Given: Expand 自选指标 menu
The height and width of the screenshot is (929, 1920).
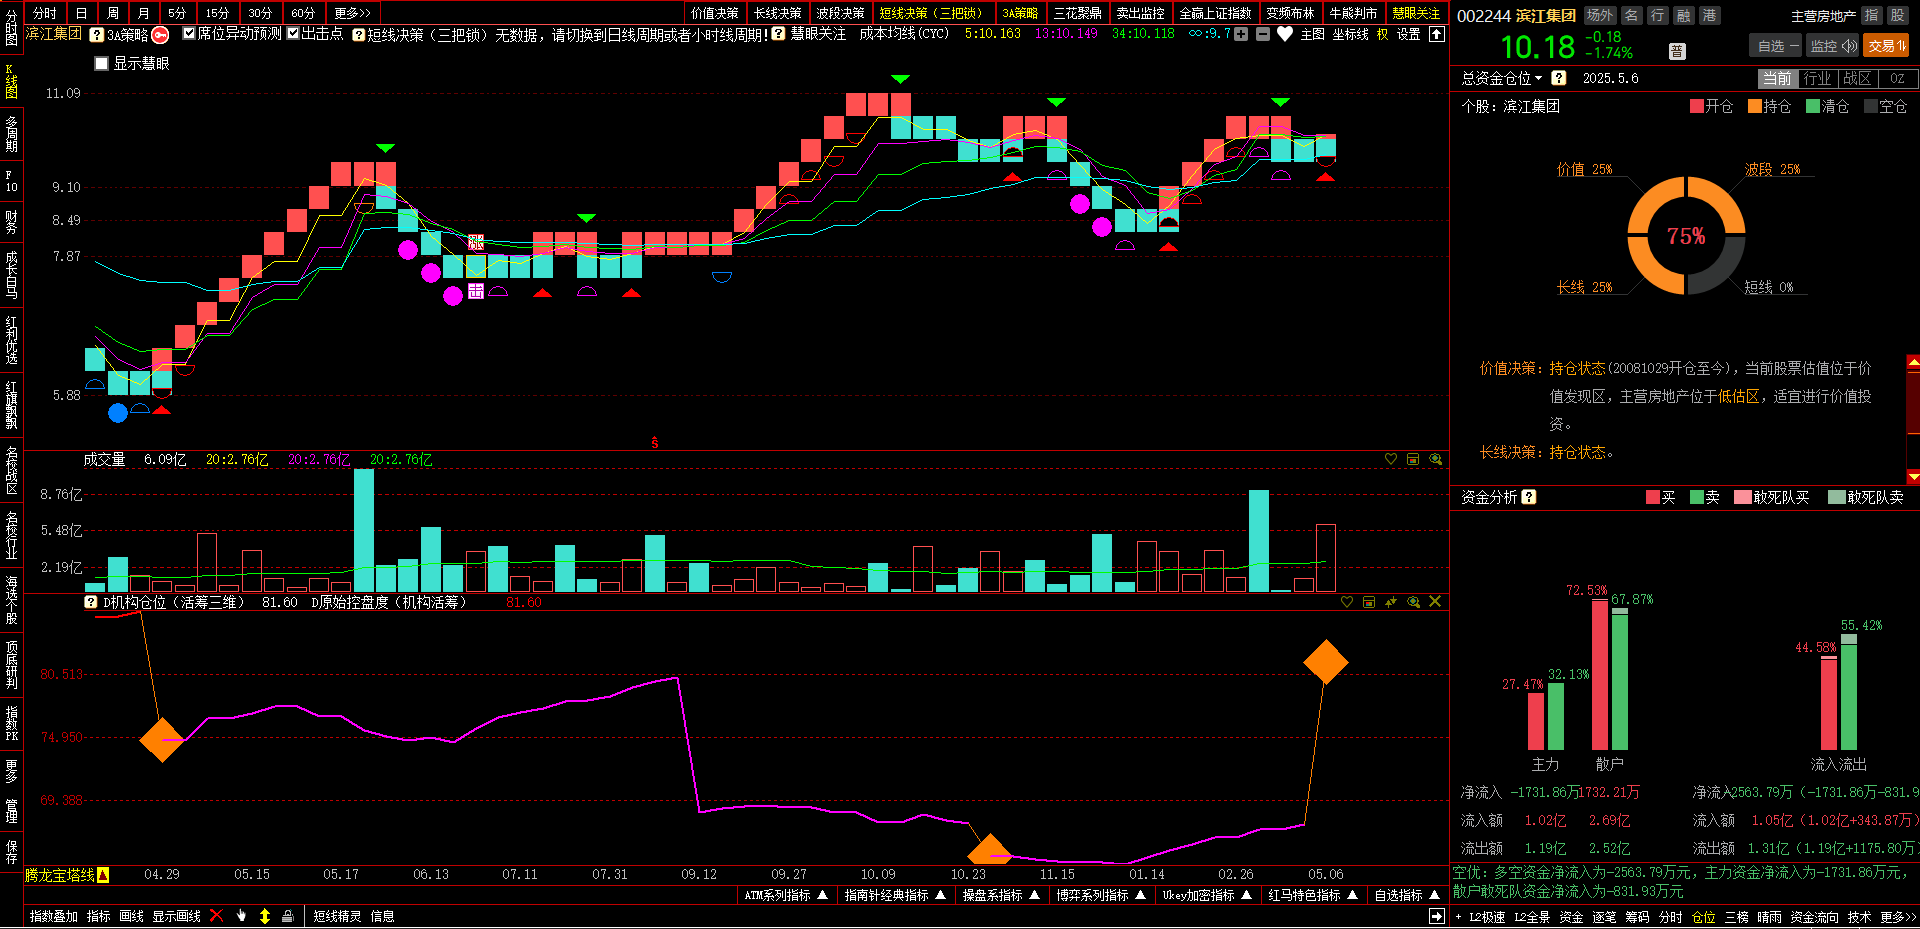Looking at the screenshot, I should click(x=1407, y=895).
